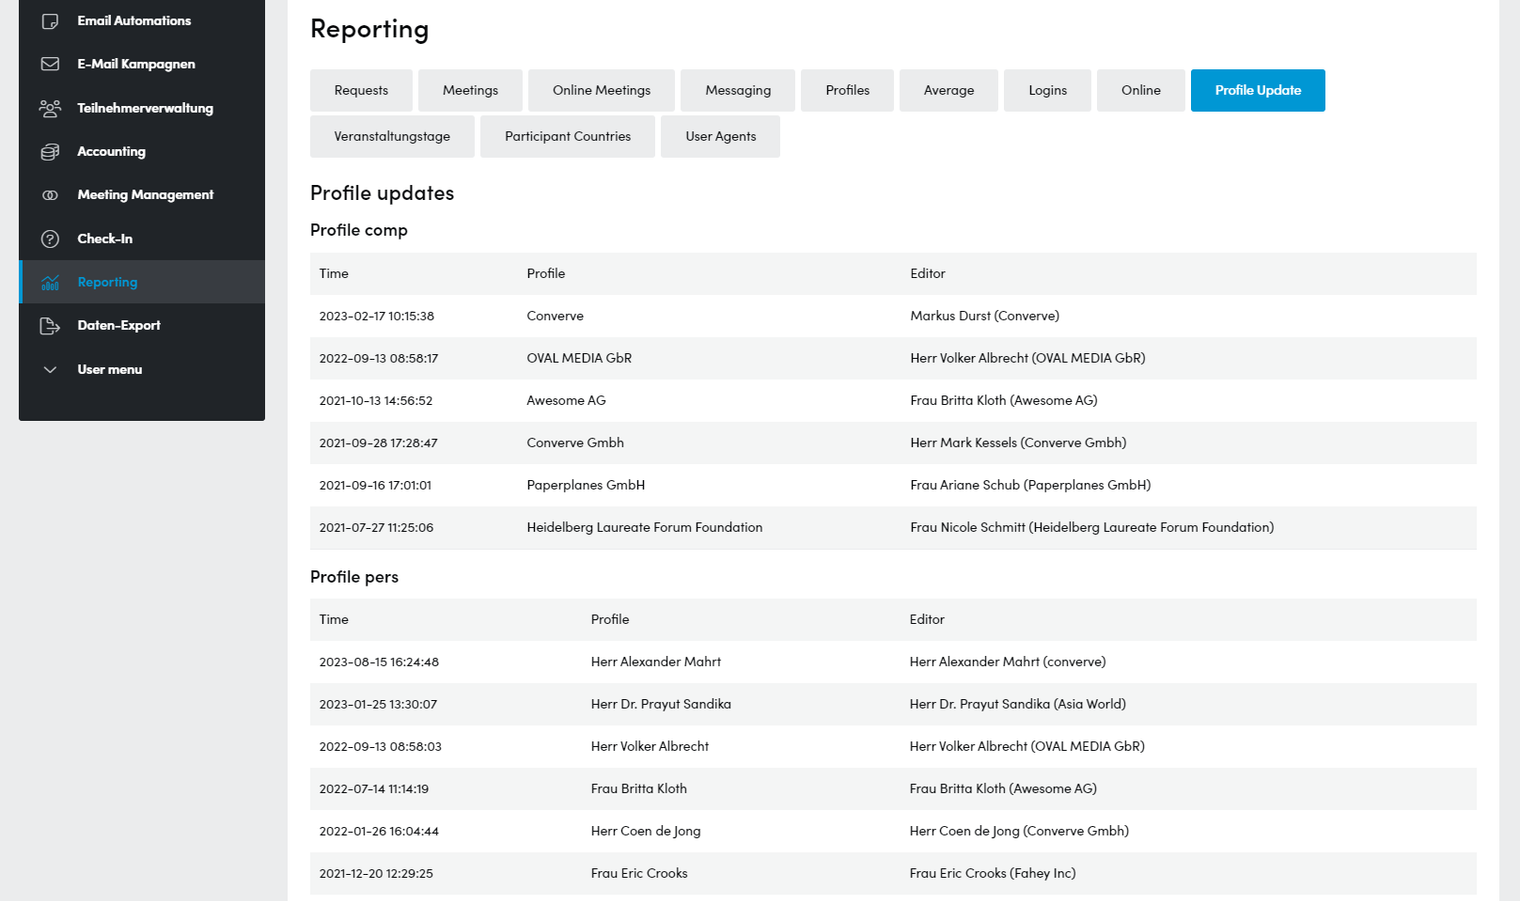1520x901 pixels.
Task: Click the Awesome AG profile cell
Action: (566, 401)
